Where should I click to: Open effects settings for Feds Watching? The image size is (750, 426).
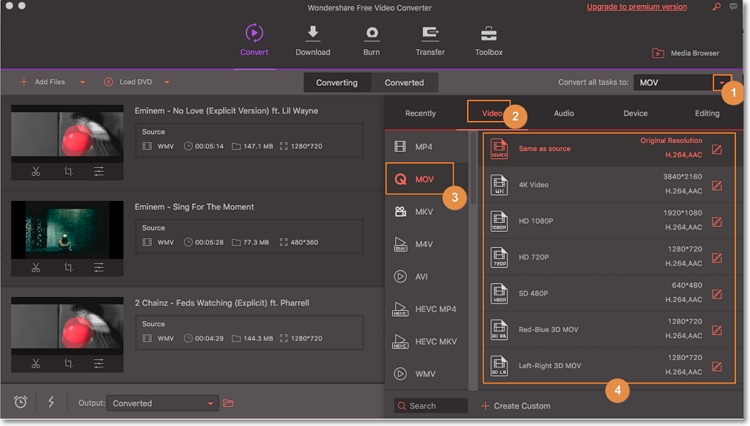[x=99, y=363]
